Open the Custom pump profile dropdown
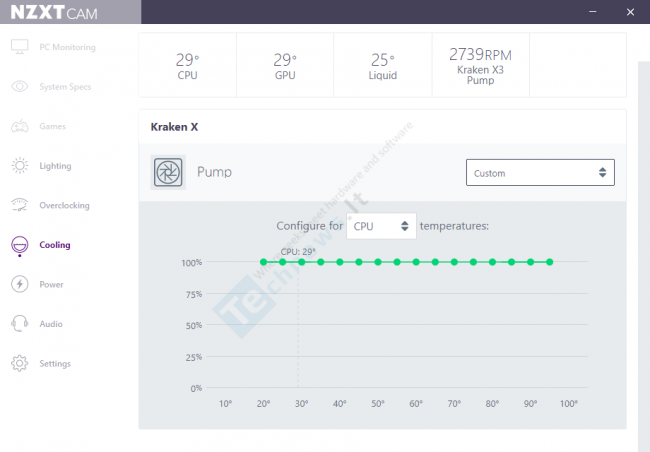Viewport: 650px width, 452px height. pos(540,173)
